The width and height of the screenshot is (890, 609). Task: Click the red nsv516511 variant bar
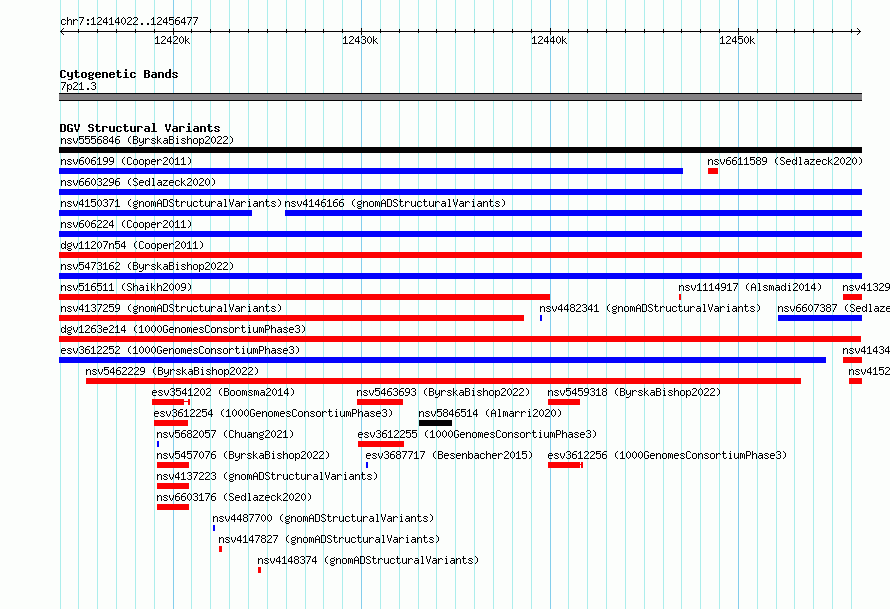coord(304,297)
